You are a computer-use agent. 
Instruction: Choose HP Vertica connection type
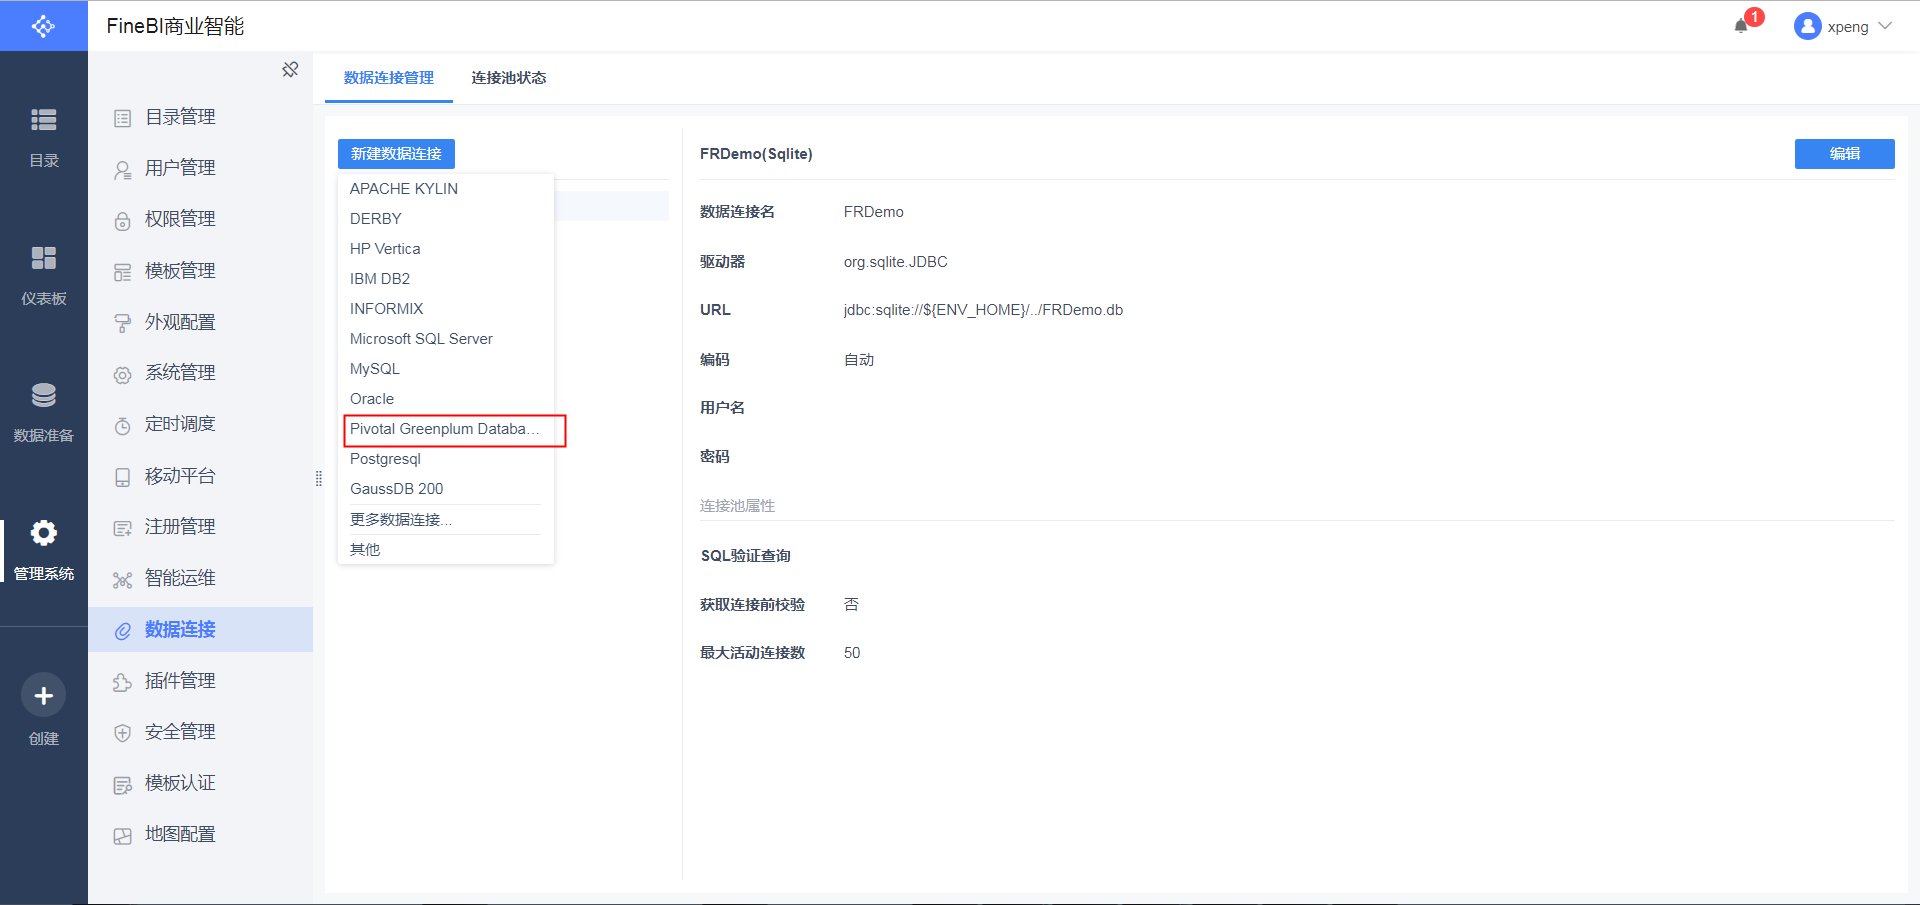click(446, 249)
